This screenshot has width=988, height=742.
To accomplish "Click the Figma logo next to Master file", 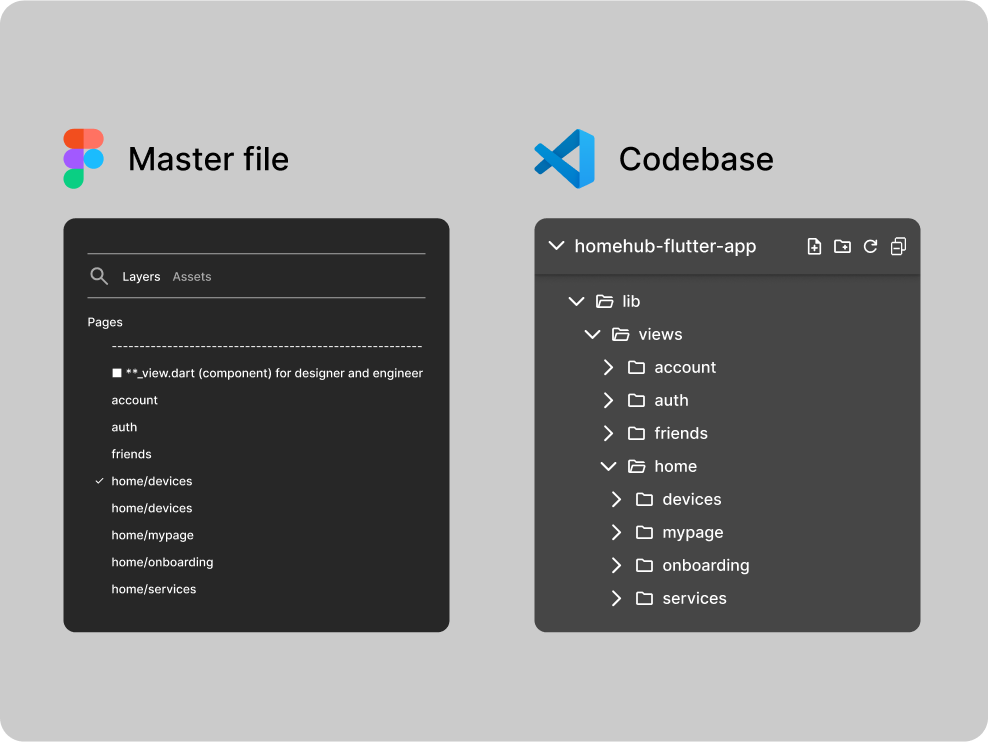I will tap(82, 158).
